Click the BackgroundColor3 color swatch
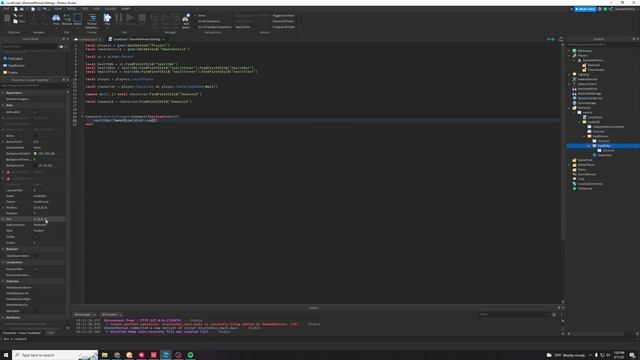Screen dimensions: 640x360 pos(36,153)
